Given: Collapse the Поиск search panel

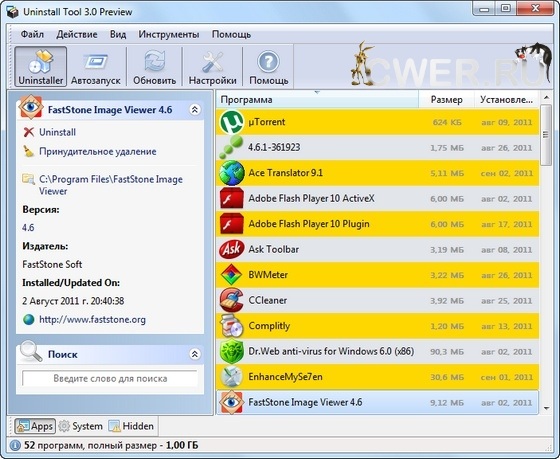Looking at the screenshot, I should click(x=195, y=354).
